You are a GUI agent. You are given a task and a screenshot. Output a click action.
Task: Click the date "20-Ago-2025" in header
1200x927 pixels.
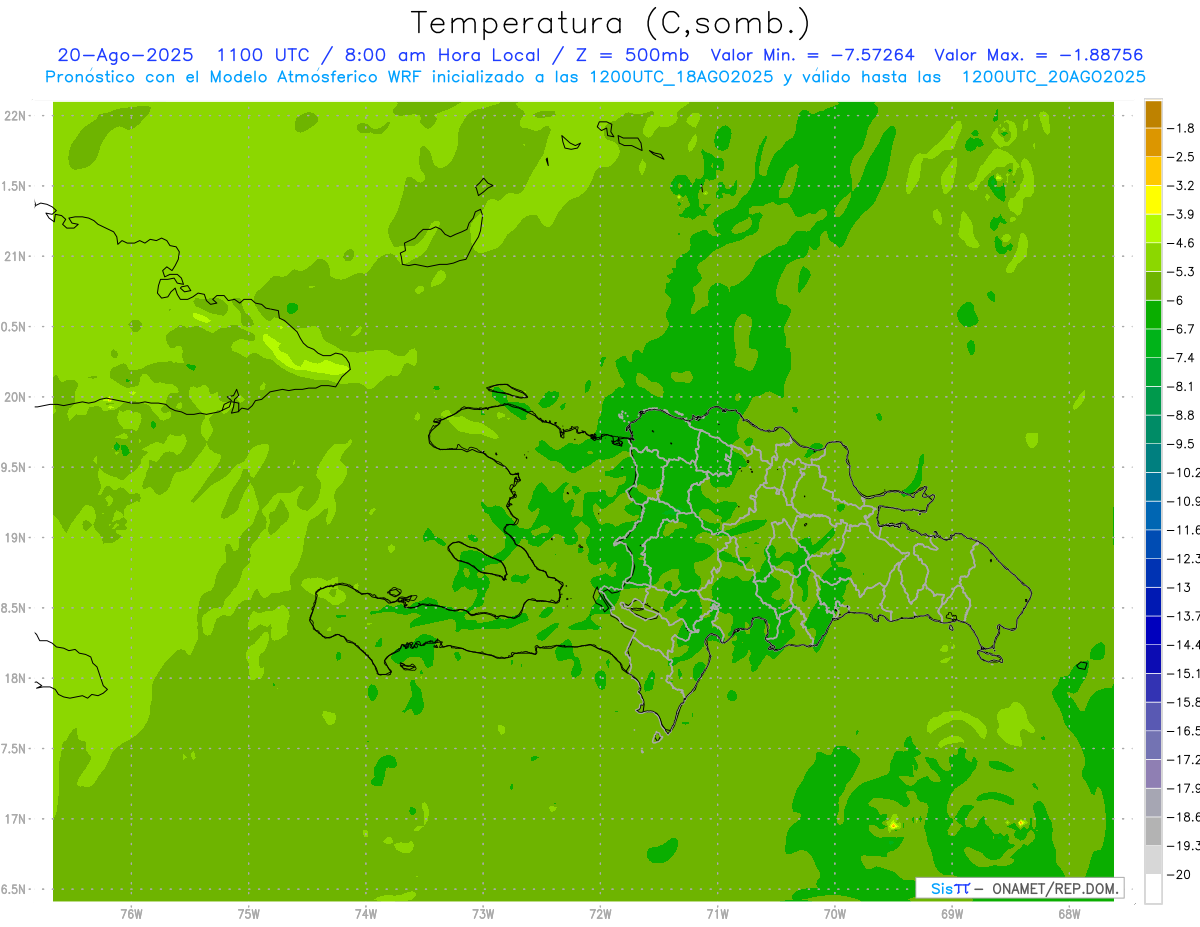[x=125, y=55]
